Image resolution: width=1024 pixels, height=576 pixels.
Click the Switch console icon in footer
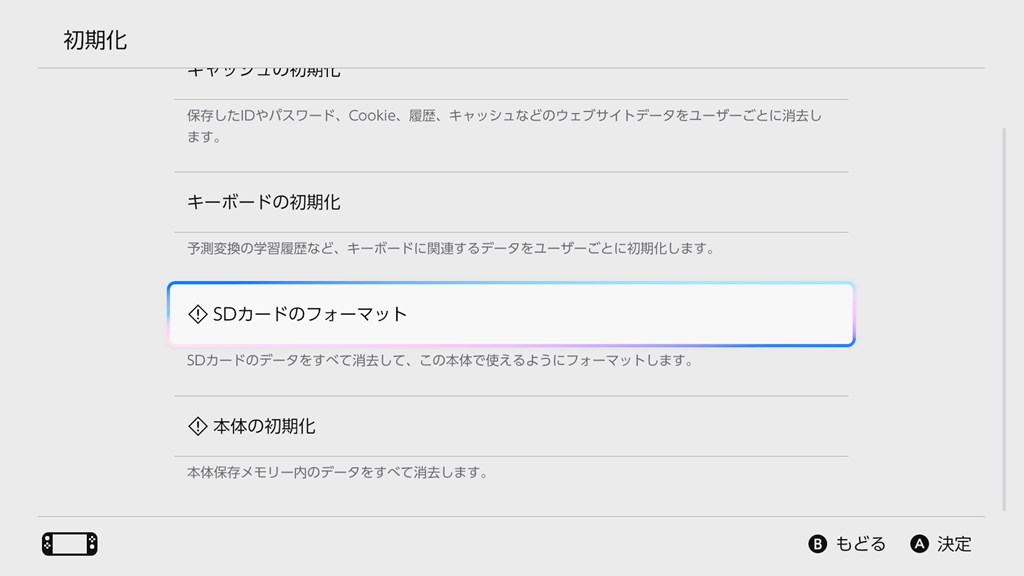click(x=70, y=544)
